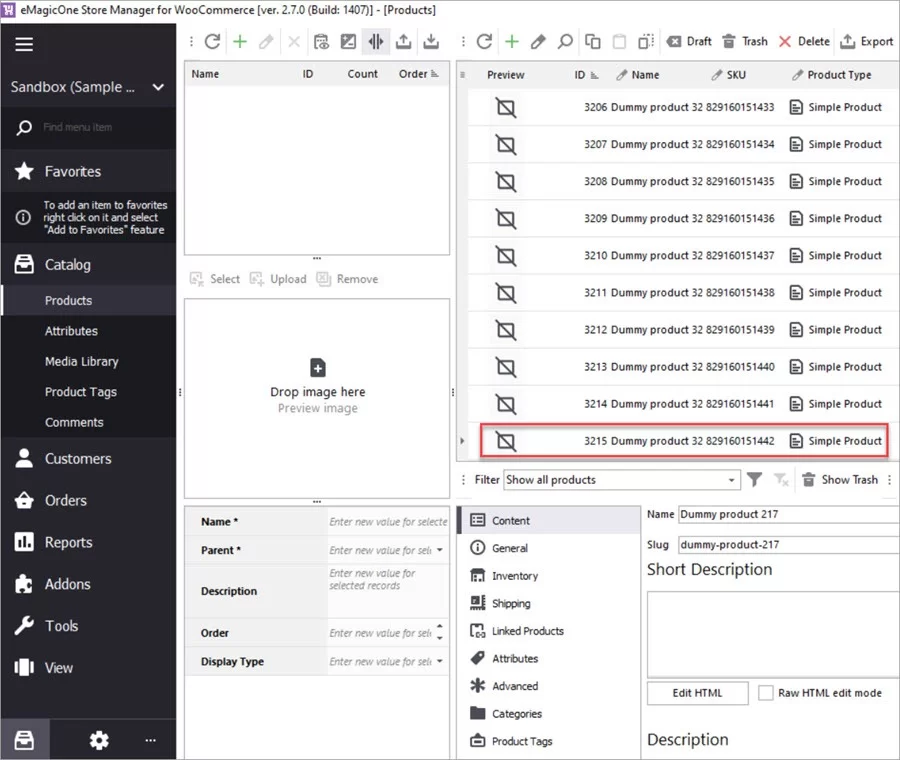
Task: Click the Delete icon in the toolbar
Action: click(x=804, y=41)
